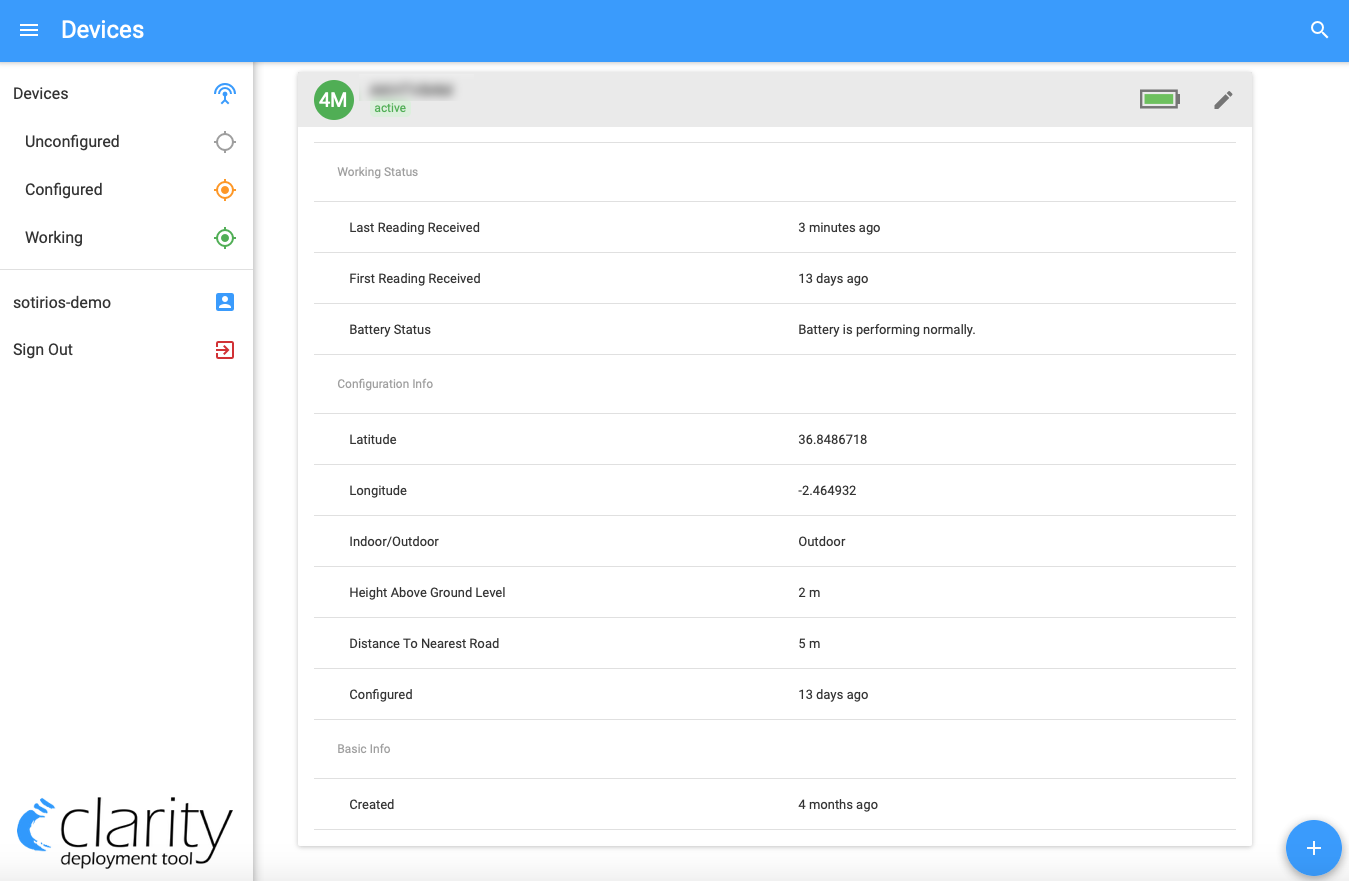Click the gray Unconfigured target icon
Image resolution: width=1349 pixels, height=881 pixels.
point(225,142)
